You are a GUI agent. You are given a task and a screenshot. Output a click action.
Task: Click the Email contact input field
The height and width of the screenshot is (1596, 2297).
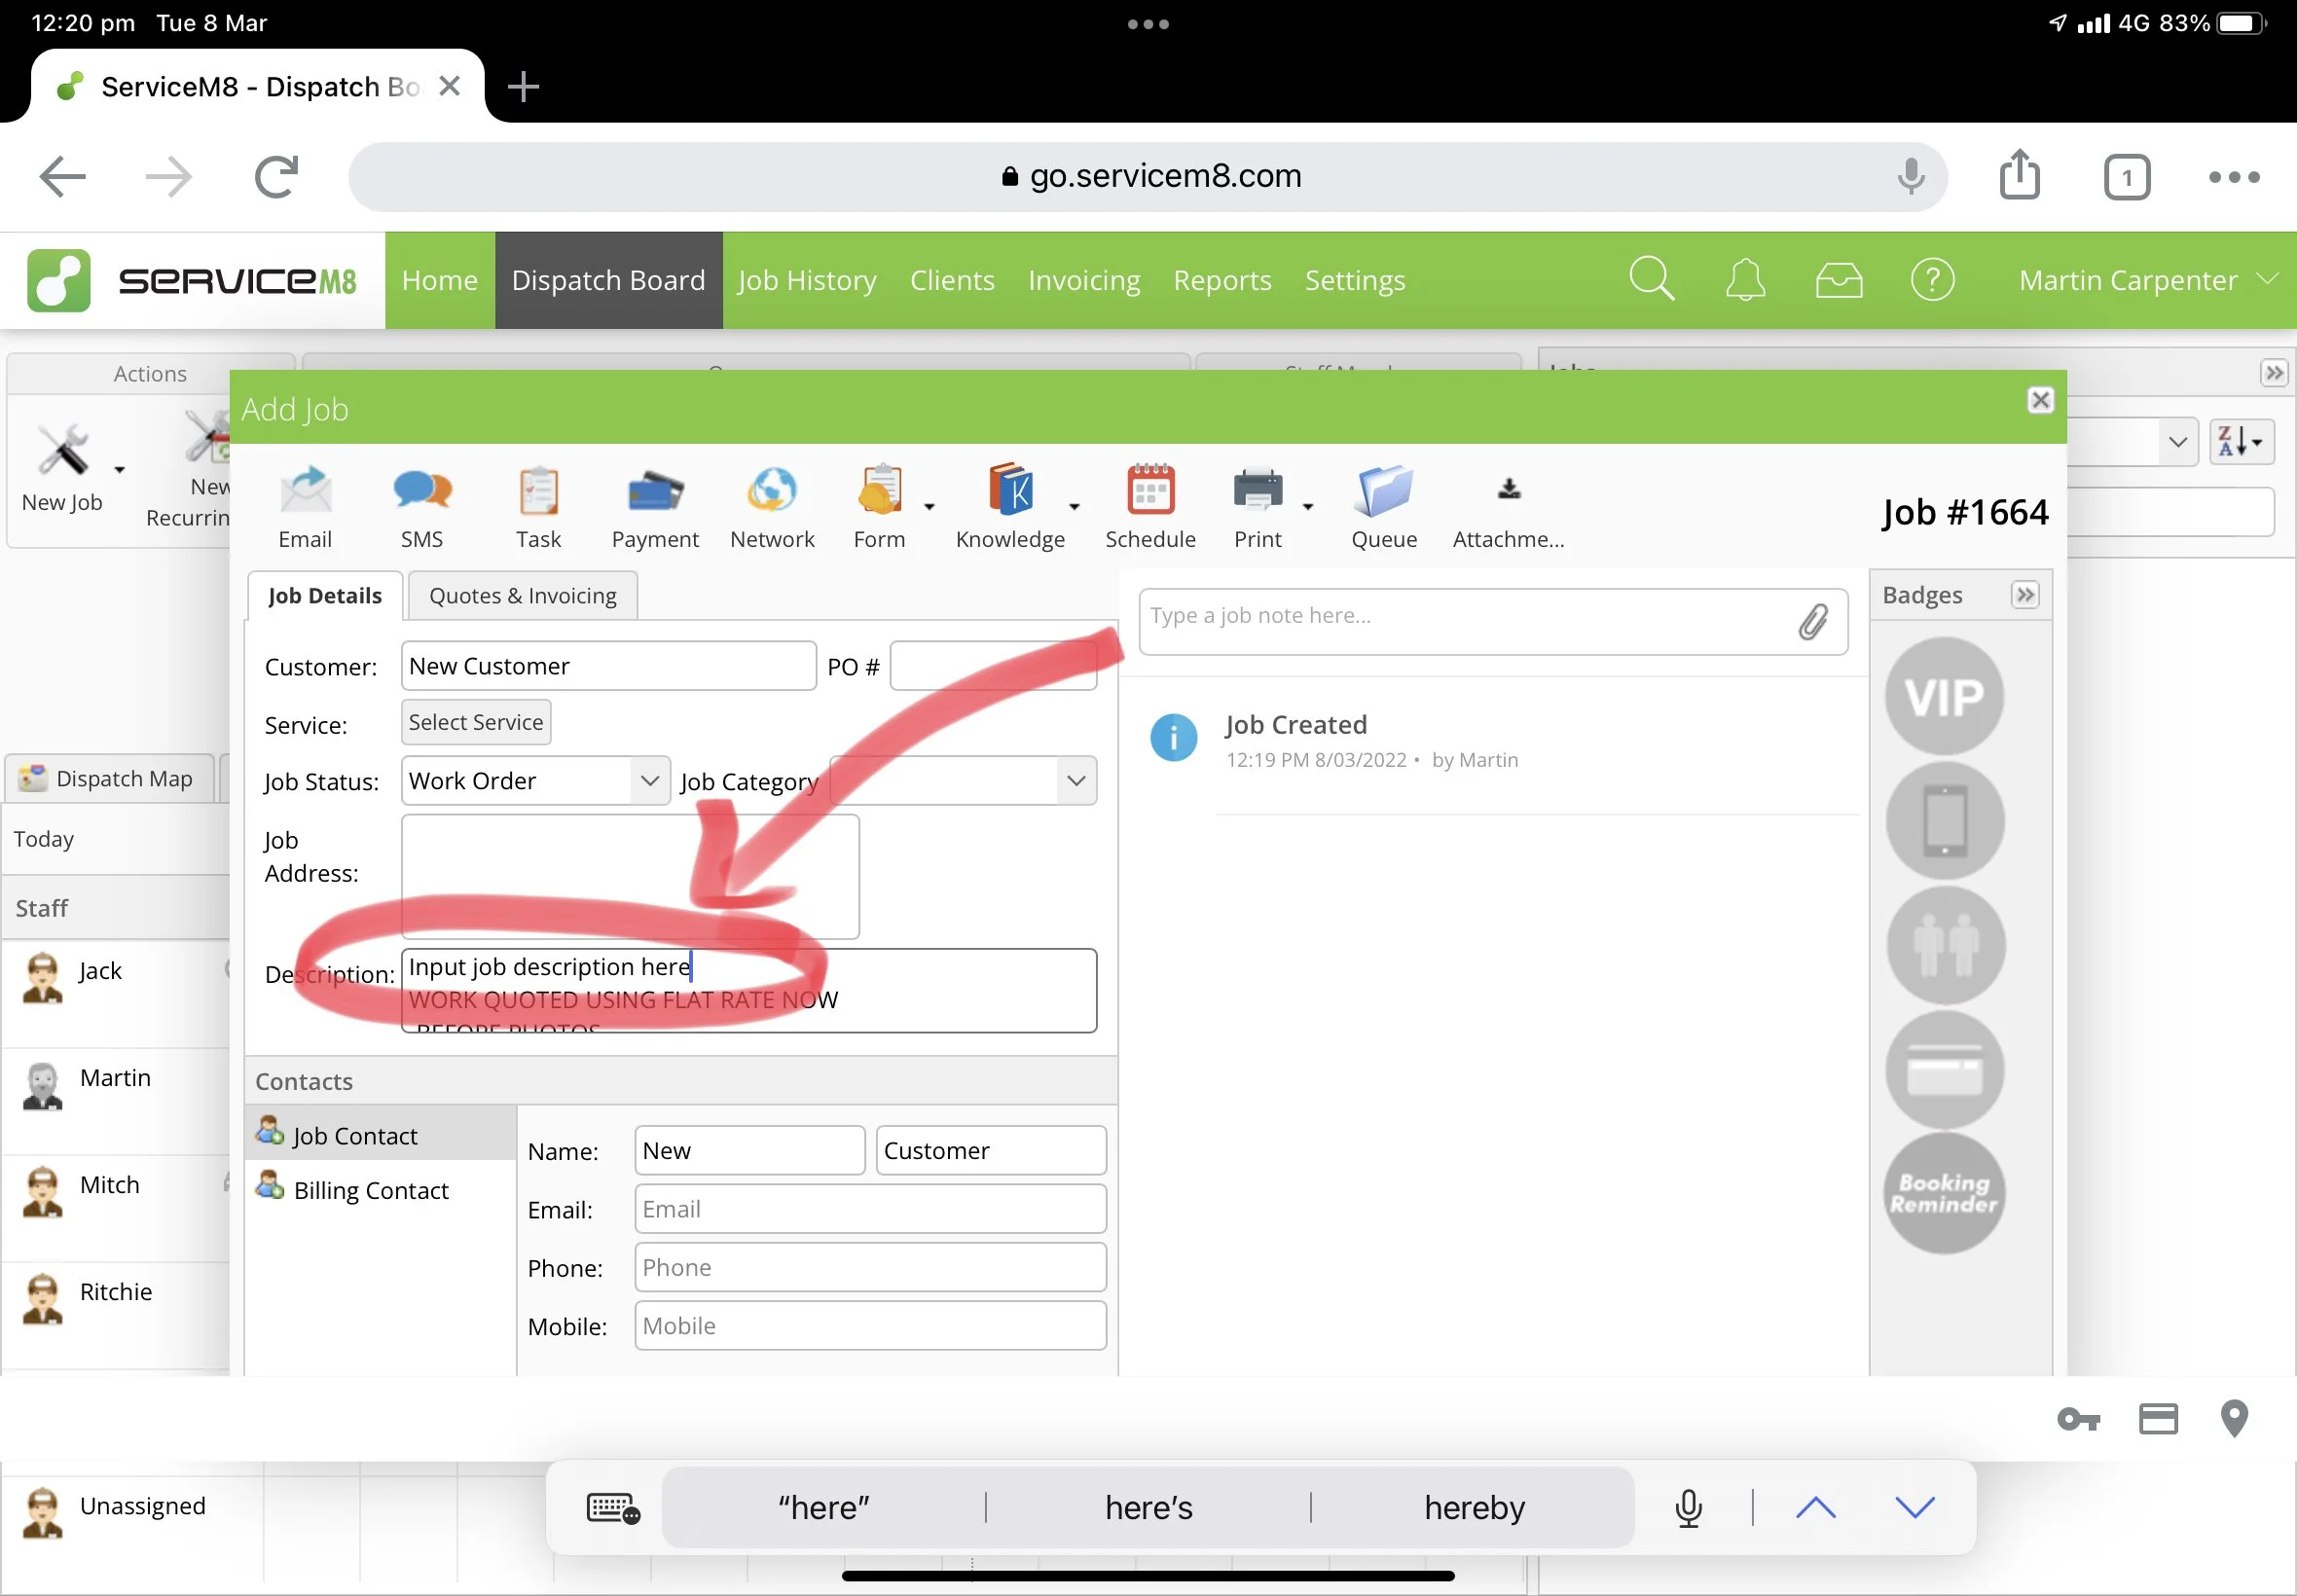[870, 1209]
